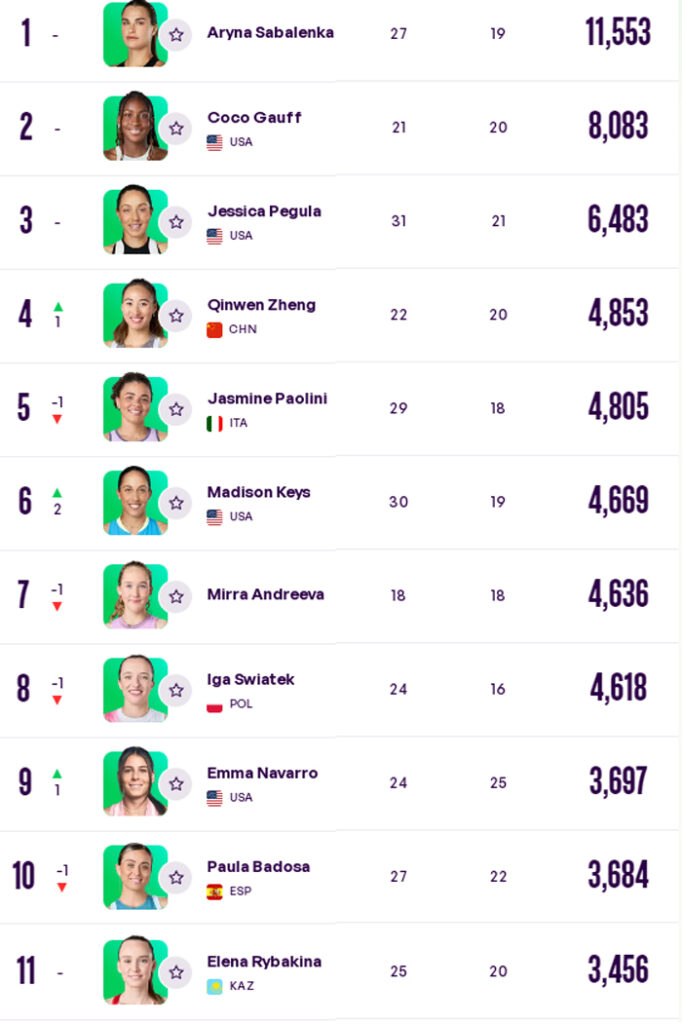
Task: Star Madison Keys as favorite
Action: pyautogui.click(x=176, y=503)
